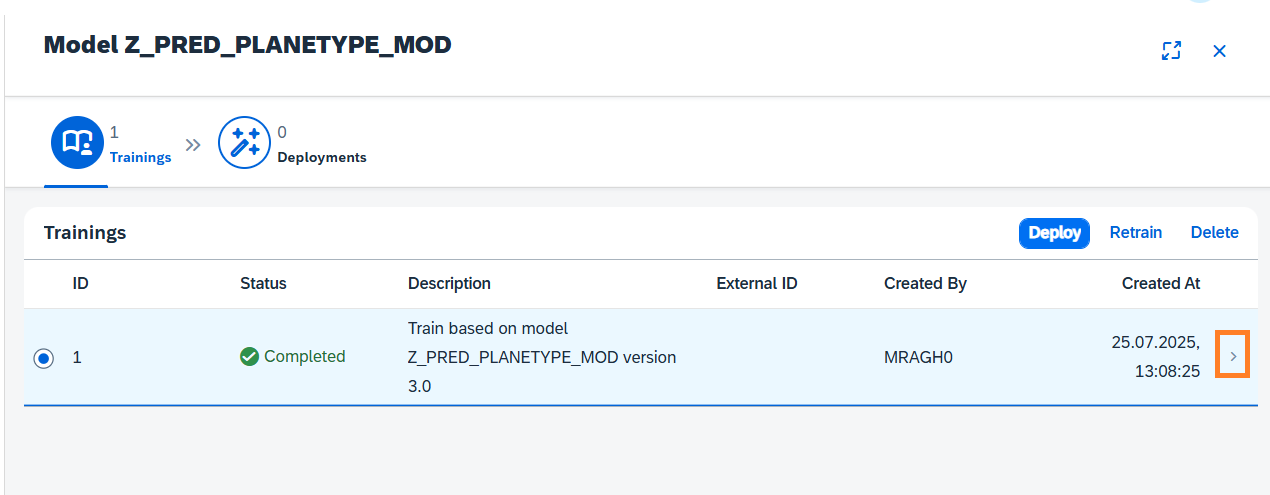
Task: Click the Status column header
Action: 263,284
